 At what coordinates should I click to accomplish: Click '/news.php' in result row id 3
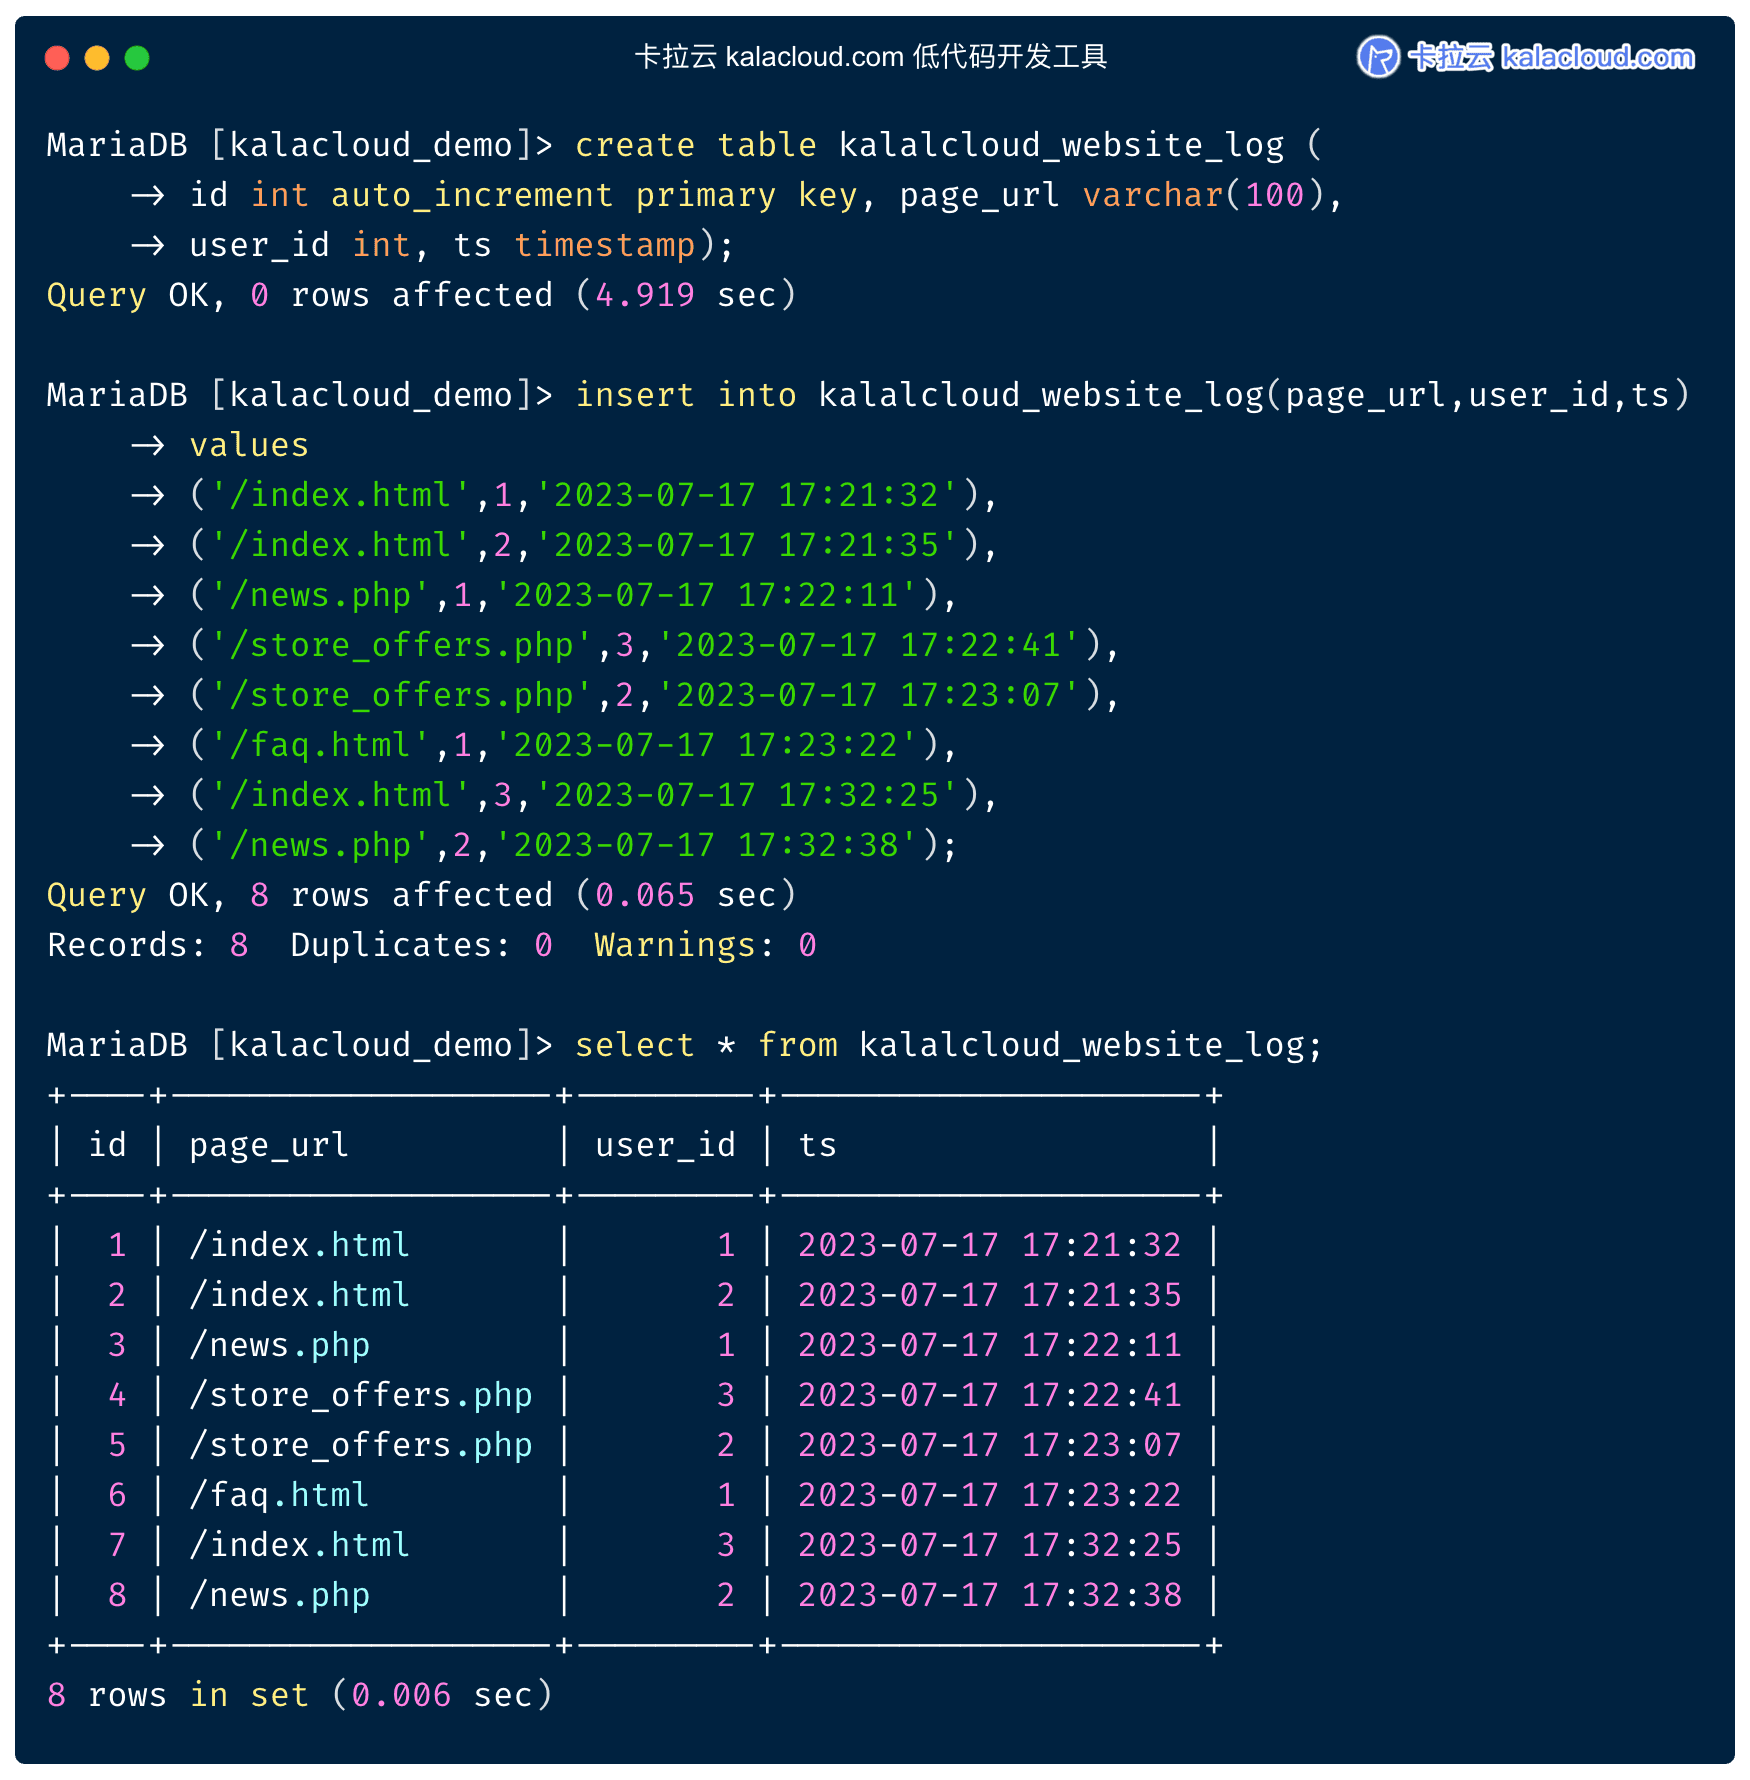[x=279, y=1345]
